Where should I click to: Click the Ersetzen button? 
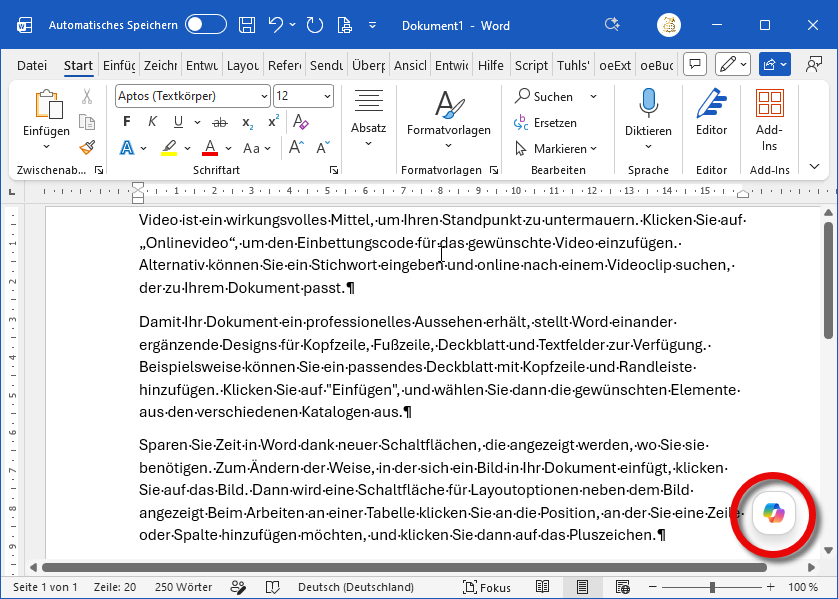pyautogui.click(x=545, y=122)
